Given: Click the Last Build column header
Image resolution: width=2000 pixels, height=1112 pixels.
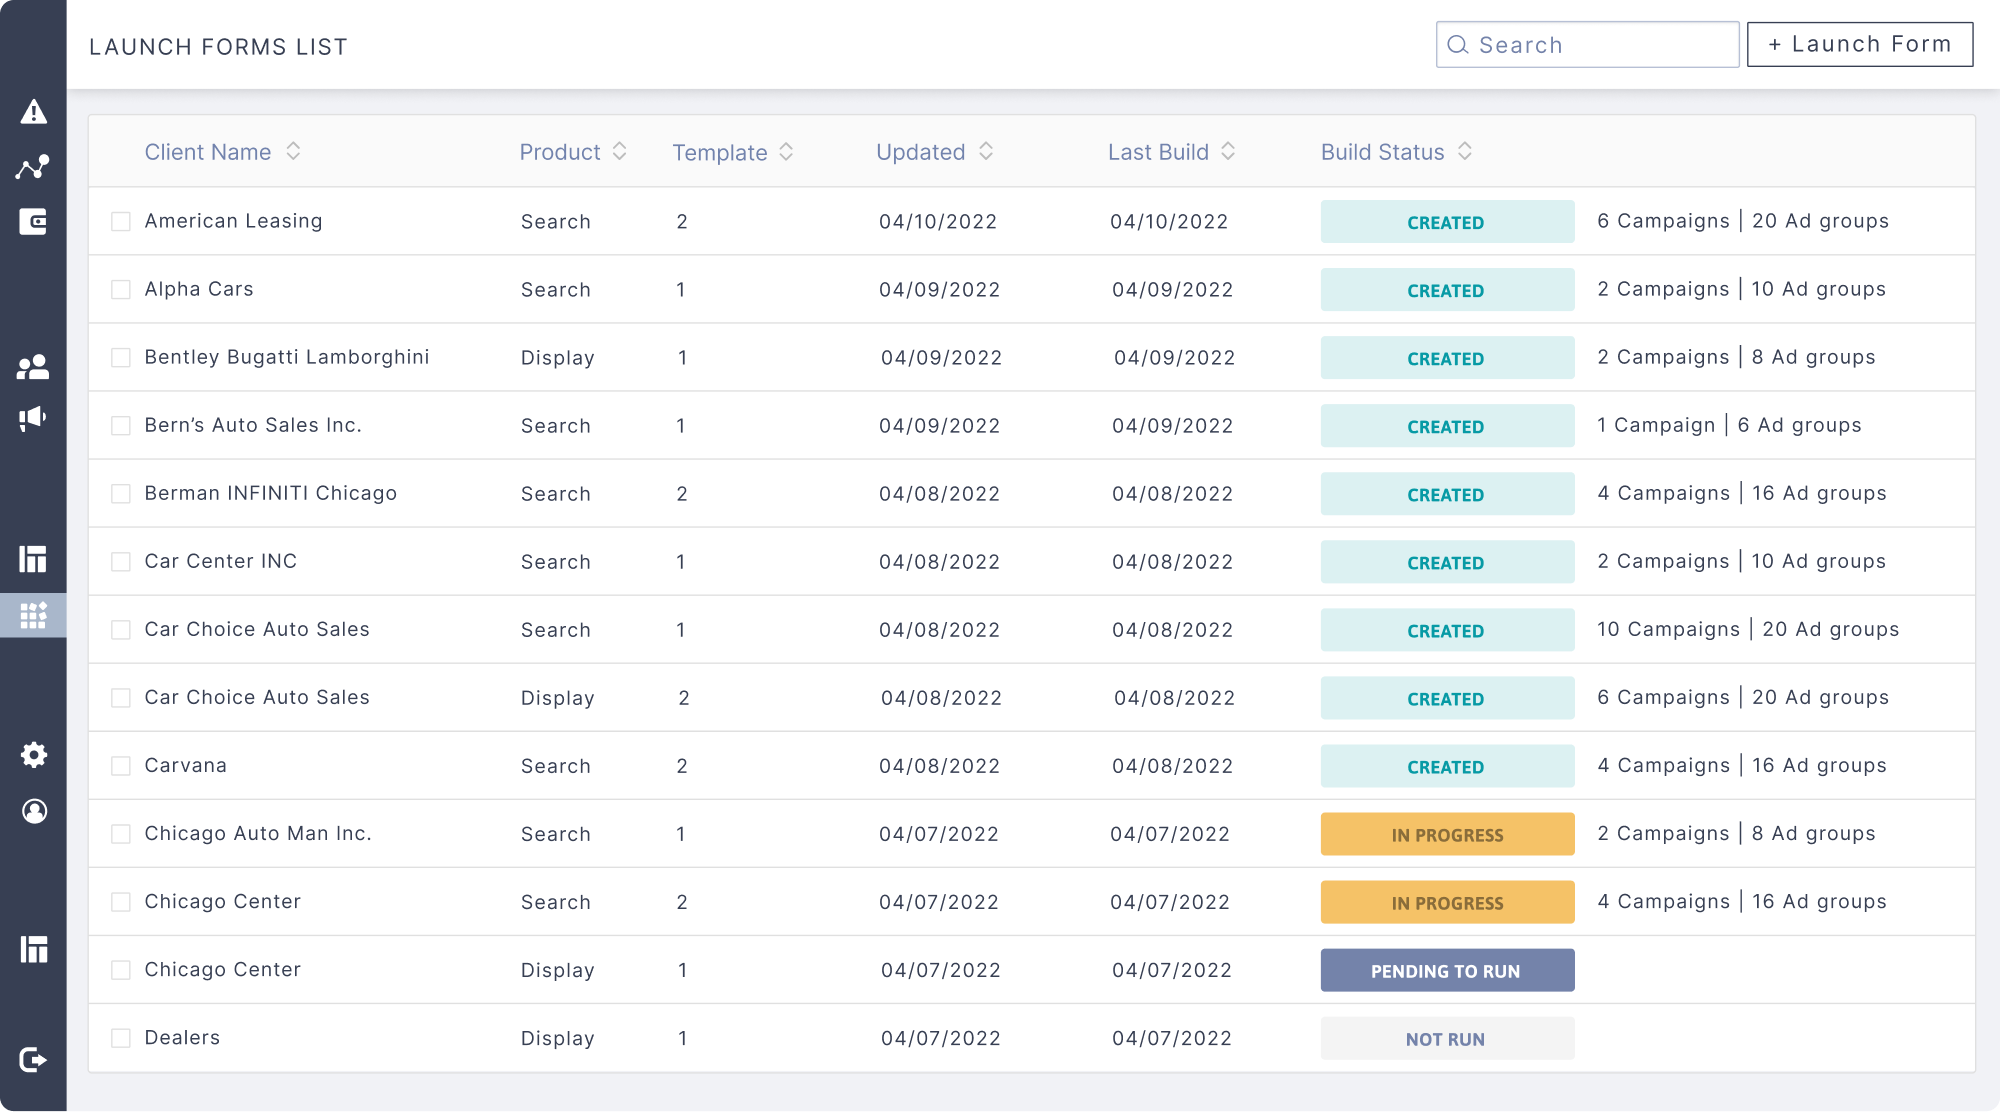Looking at the screenshot, I should [x=1158, y=152].
